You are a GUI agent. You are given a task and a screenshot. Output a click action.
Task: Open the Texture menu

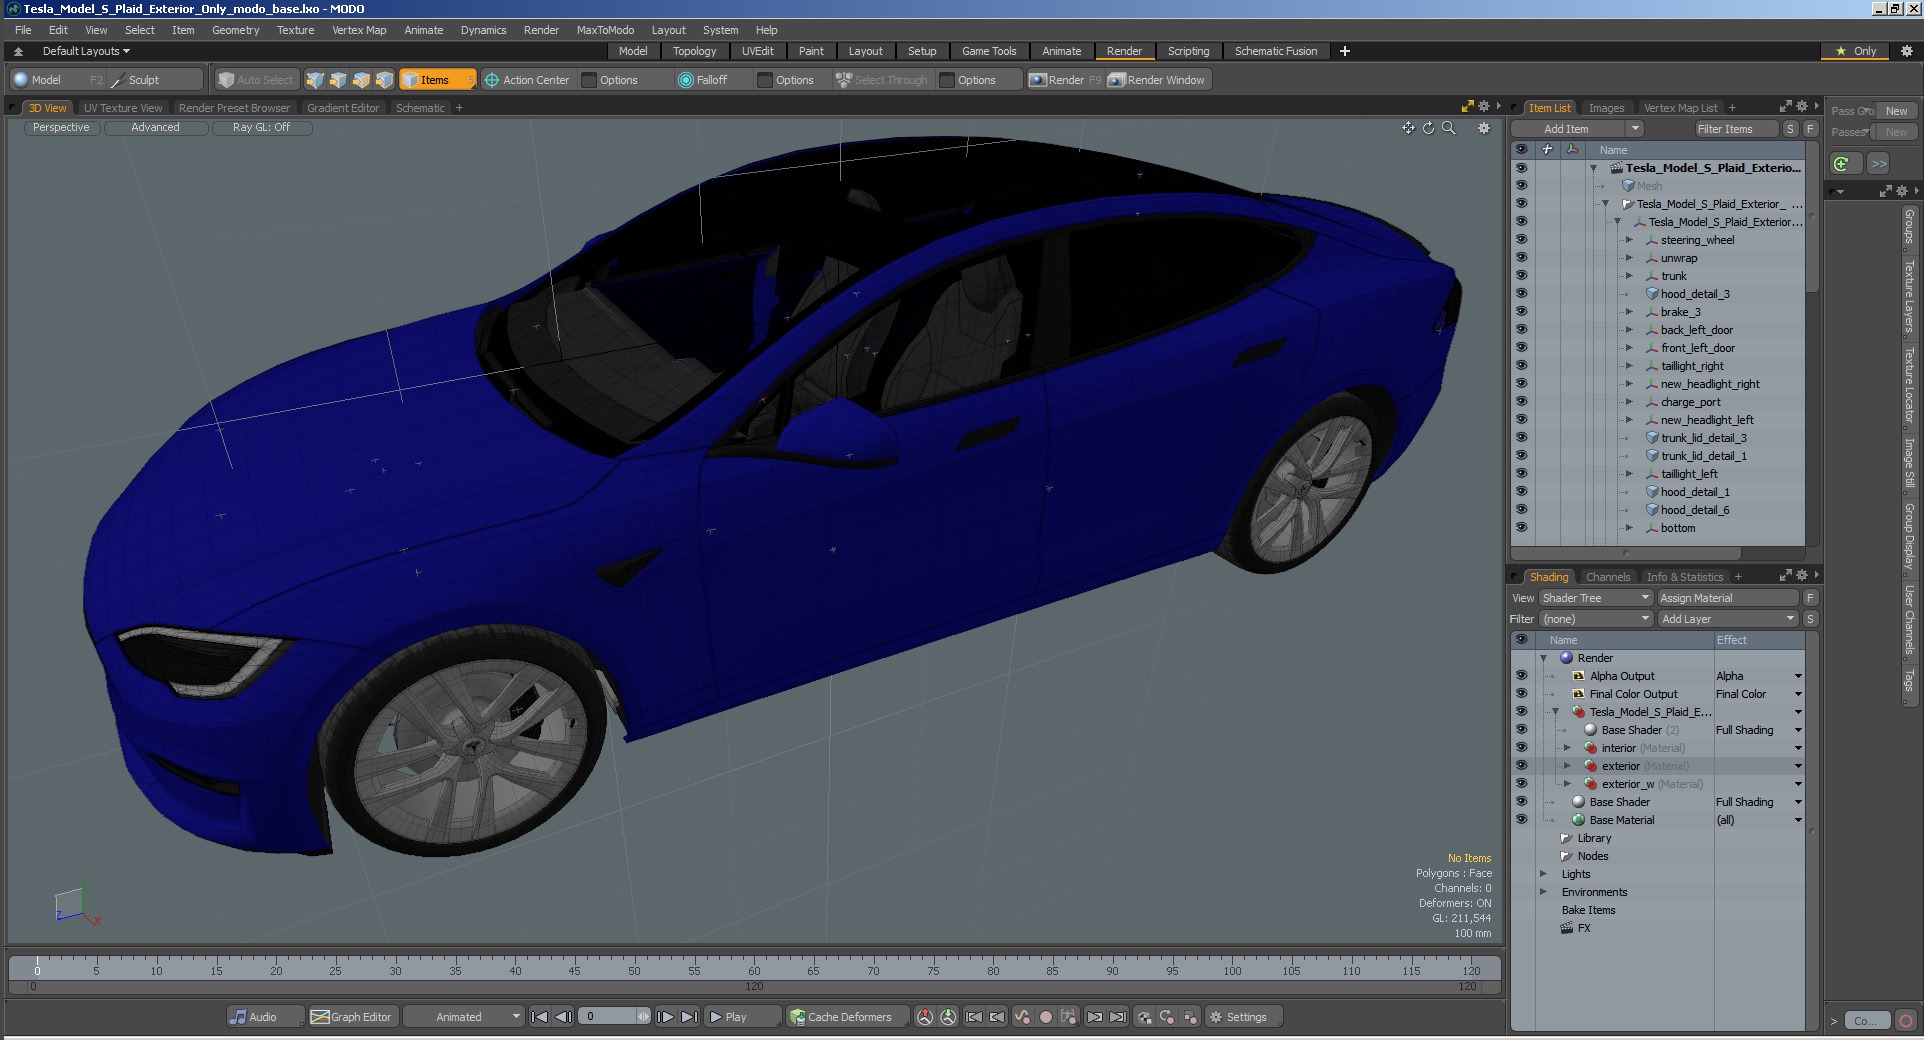coord(295,30)
